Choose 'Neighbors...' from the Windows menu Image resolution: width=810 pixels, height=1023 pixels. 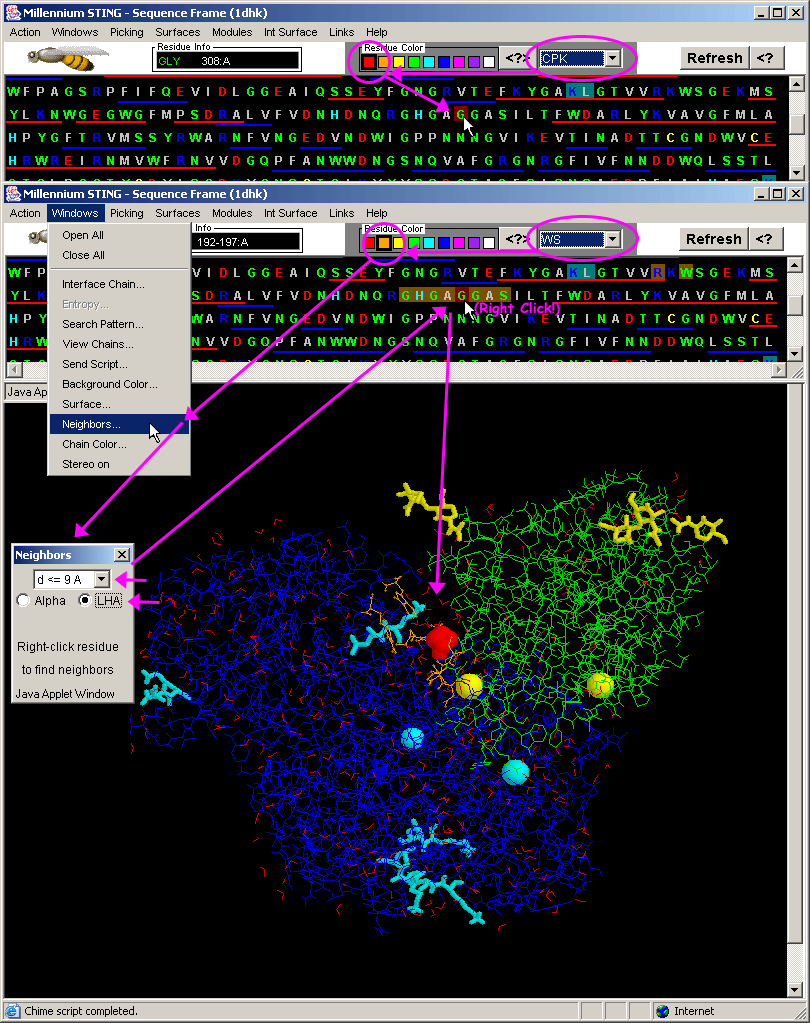coord(119,424)
